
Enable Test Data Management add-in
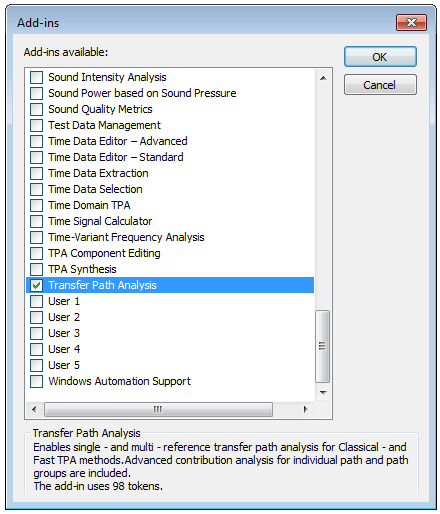pyautogui.click(x=36, y=125)
